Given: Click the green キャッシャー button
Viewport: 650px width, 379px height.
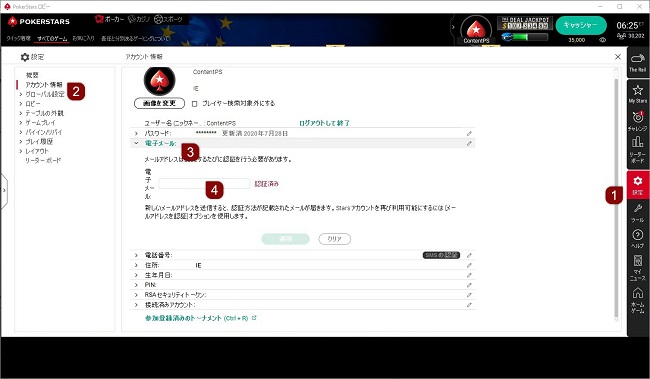Looking at the screenshot, I should (x=581, y=26).
